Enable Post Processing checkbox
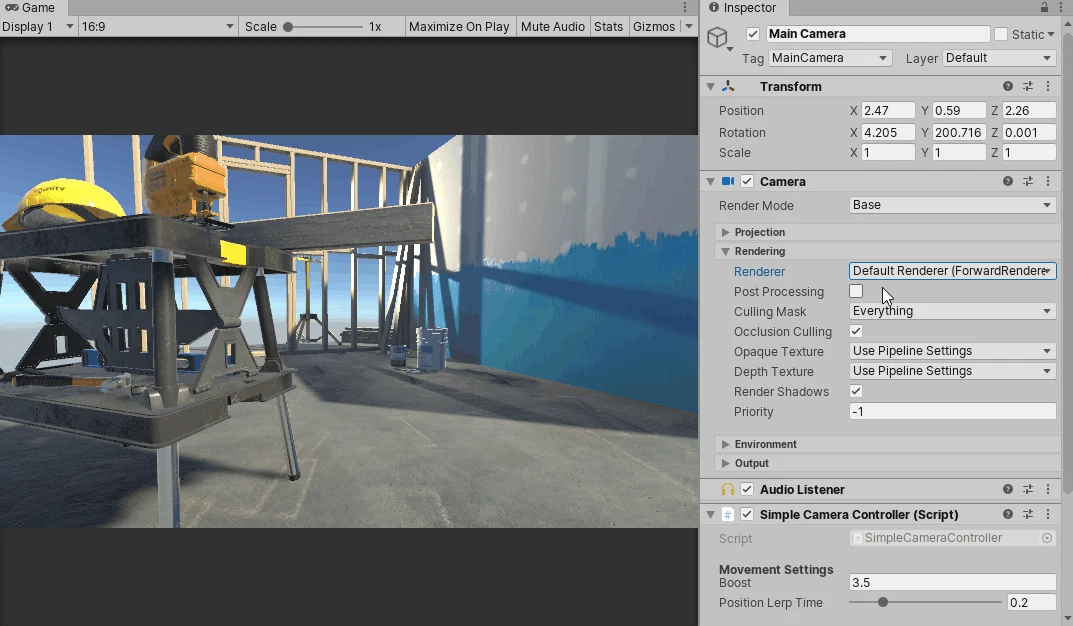Viewport: 1073px width, 626px height. click(x=856, y=291)
